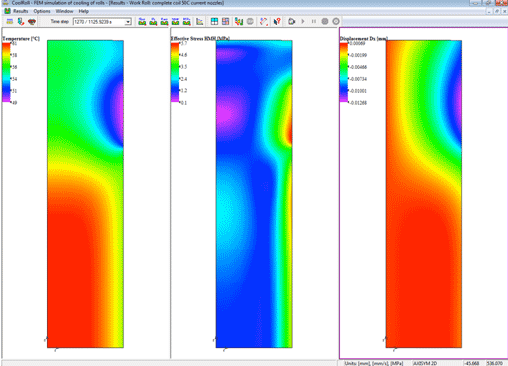508x366 pixels.
Task: Open the Help menu
Action: click(x=83, y=11)
